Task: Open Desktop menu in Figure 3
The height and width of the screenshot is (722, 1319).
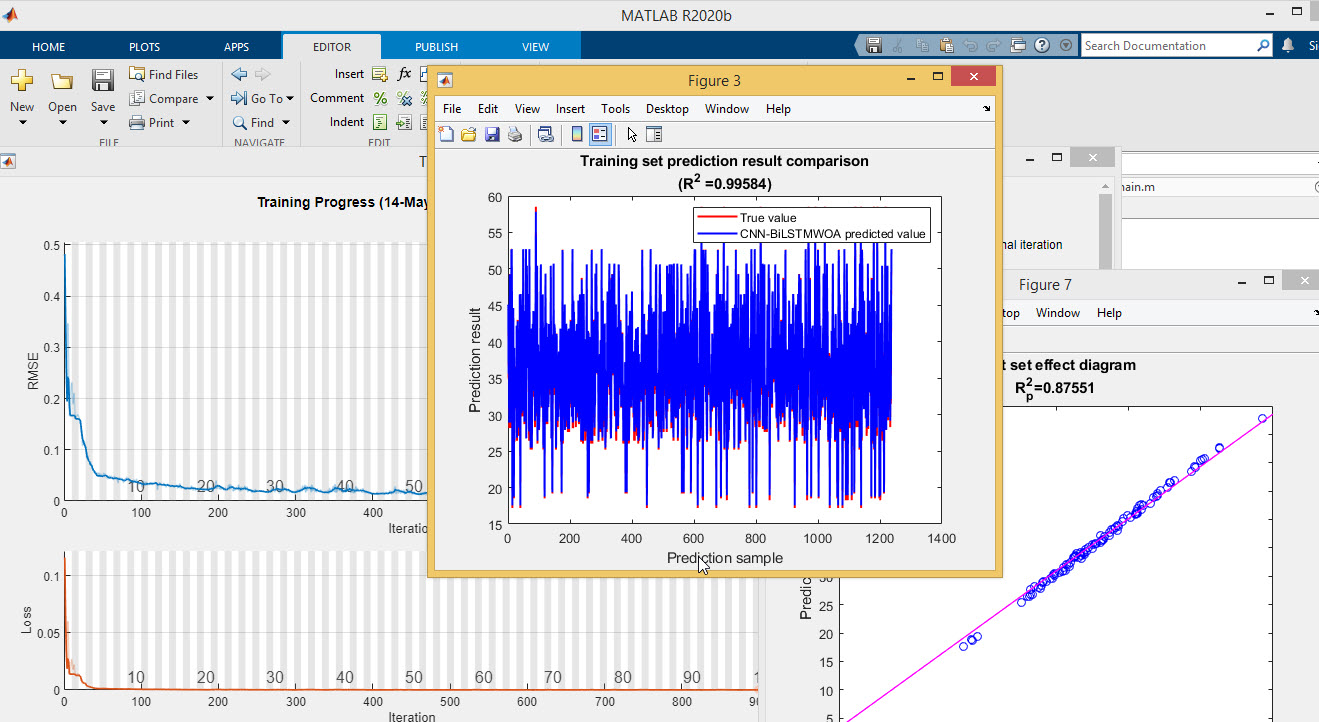Action: coord(667,109)
